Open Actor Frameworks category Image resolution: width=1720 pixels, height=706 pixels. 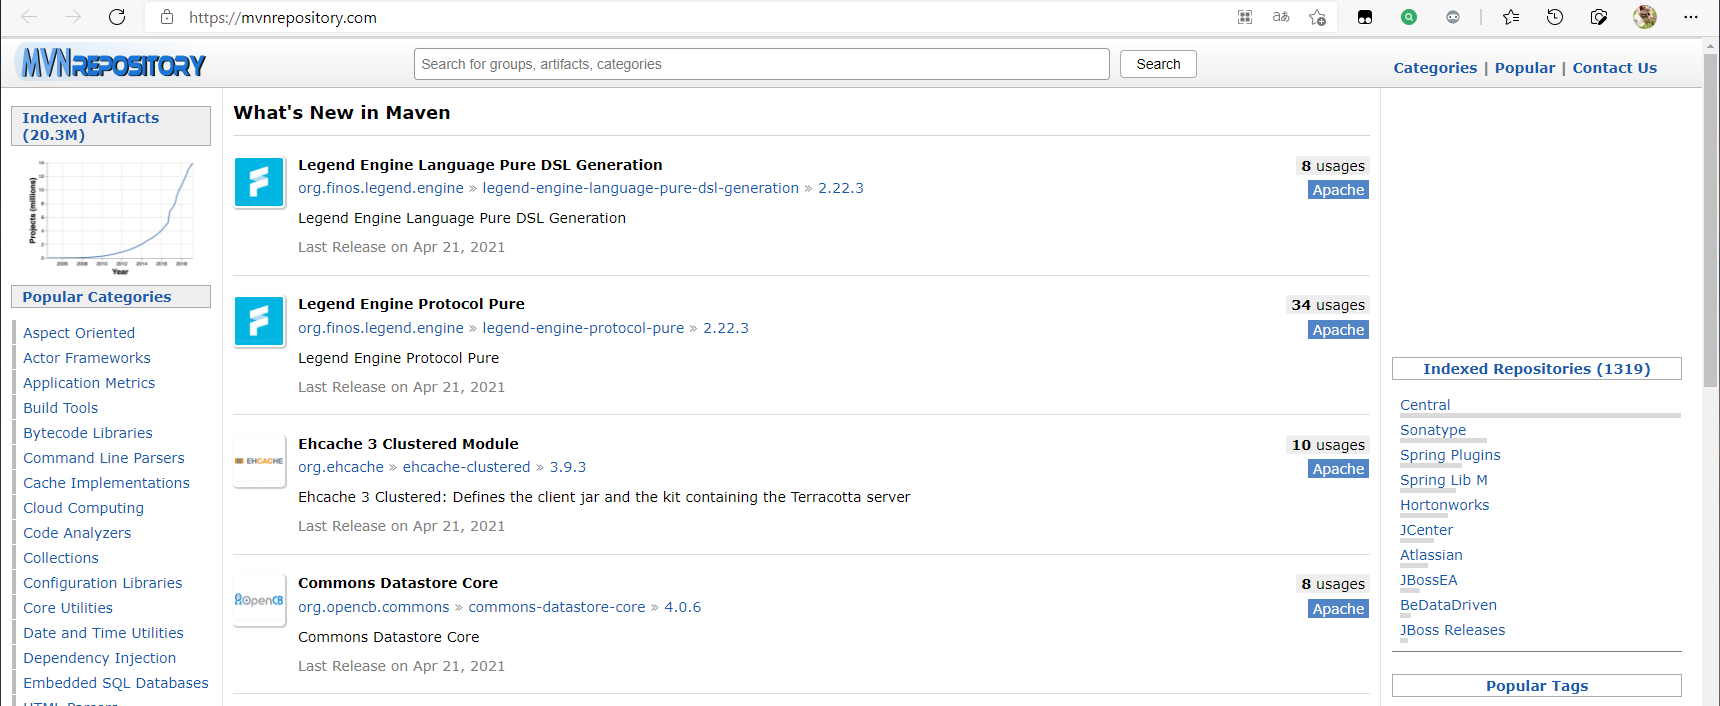[87, 358]
